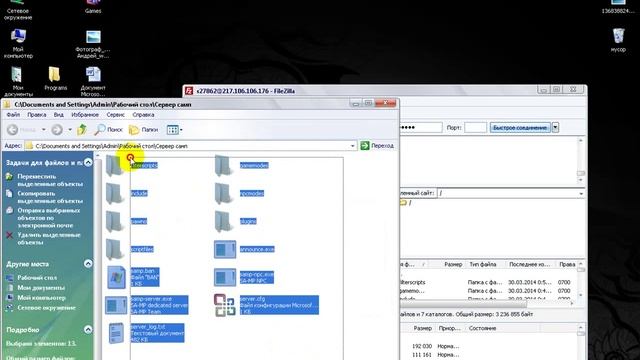Click the Explorer Forward arrow button
Viewport: 640px width, 360px height.
(x=57, y=130)
